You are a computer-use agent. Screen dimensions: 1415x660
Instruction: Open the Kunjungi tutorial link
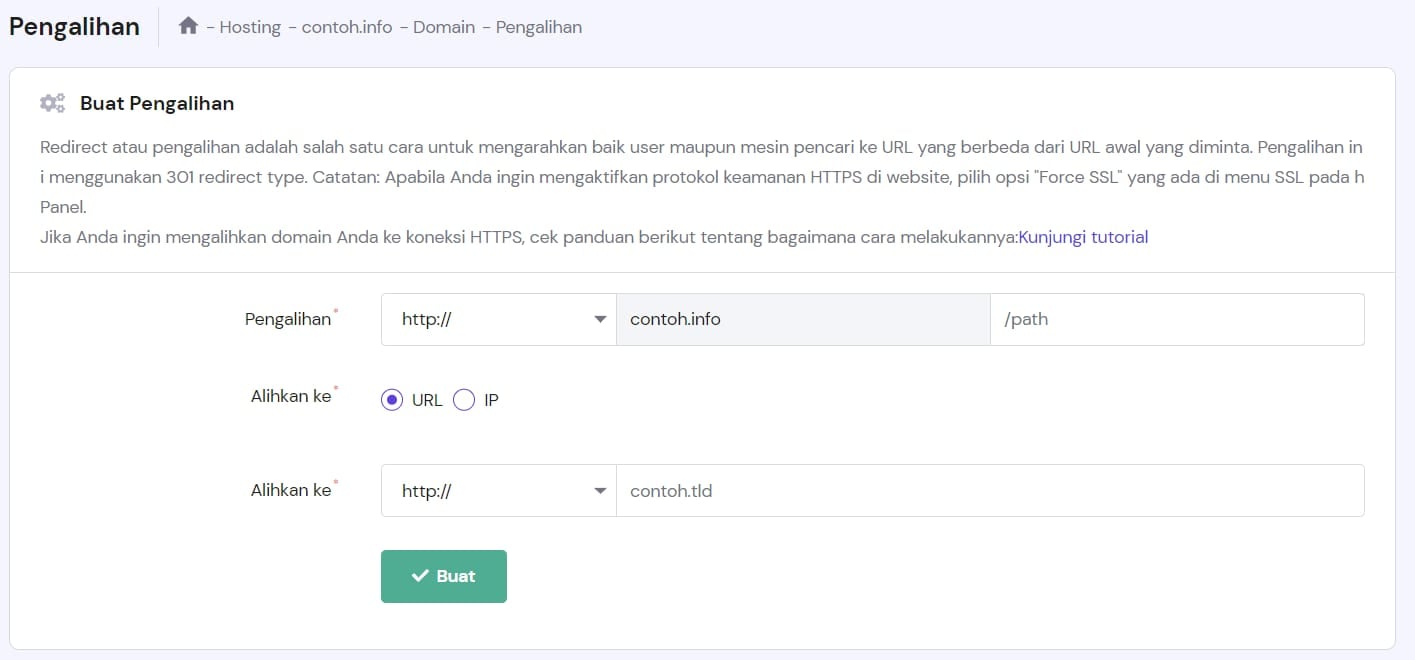pyautogui.click(x=1082, y=237)
